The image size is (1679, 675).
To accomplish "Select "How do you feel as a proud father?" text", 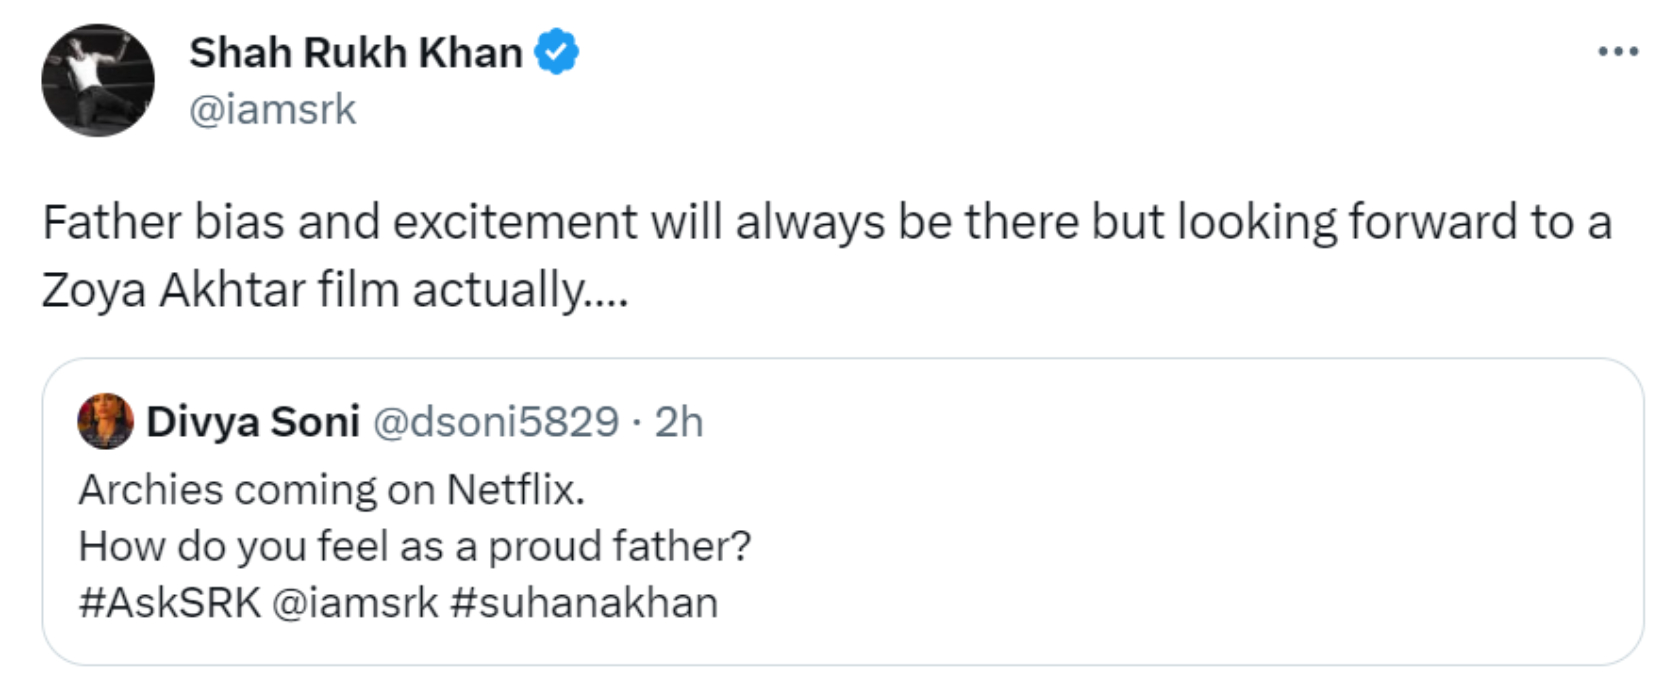I will [x=414, y=547].
